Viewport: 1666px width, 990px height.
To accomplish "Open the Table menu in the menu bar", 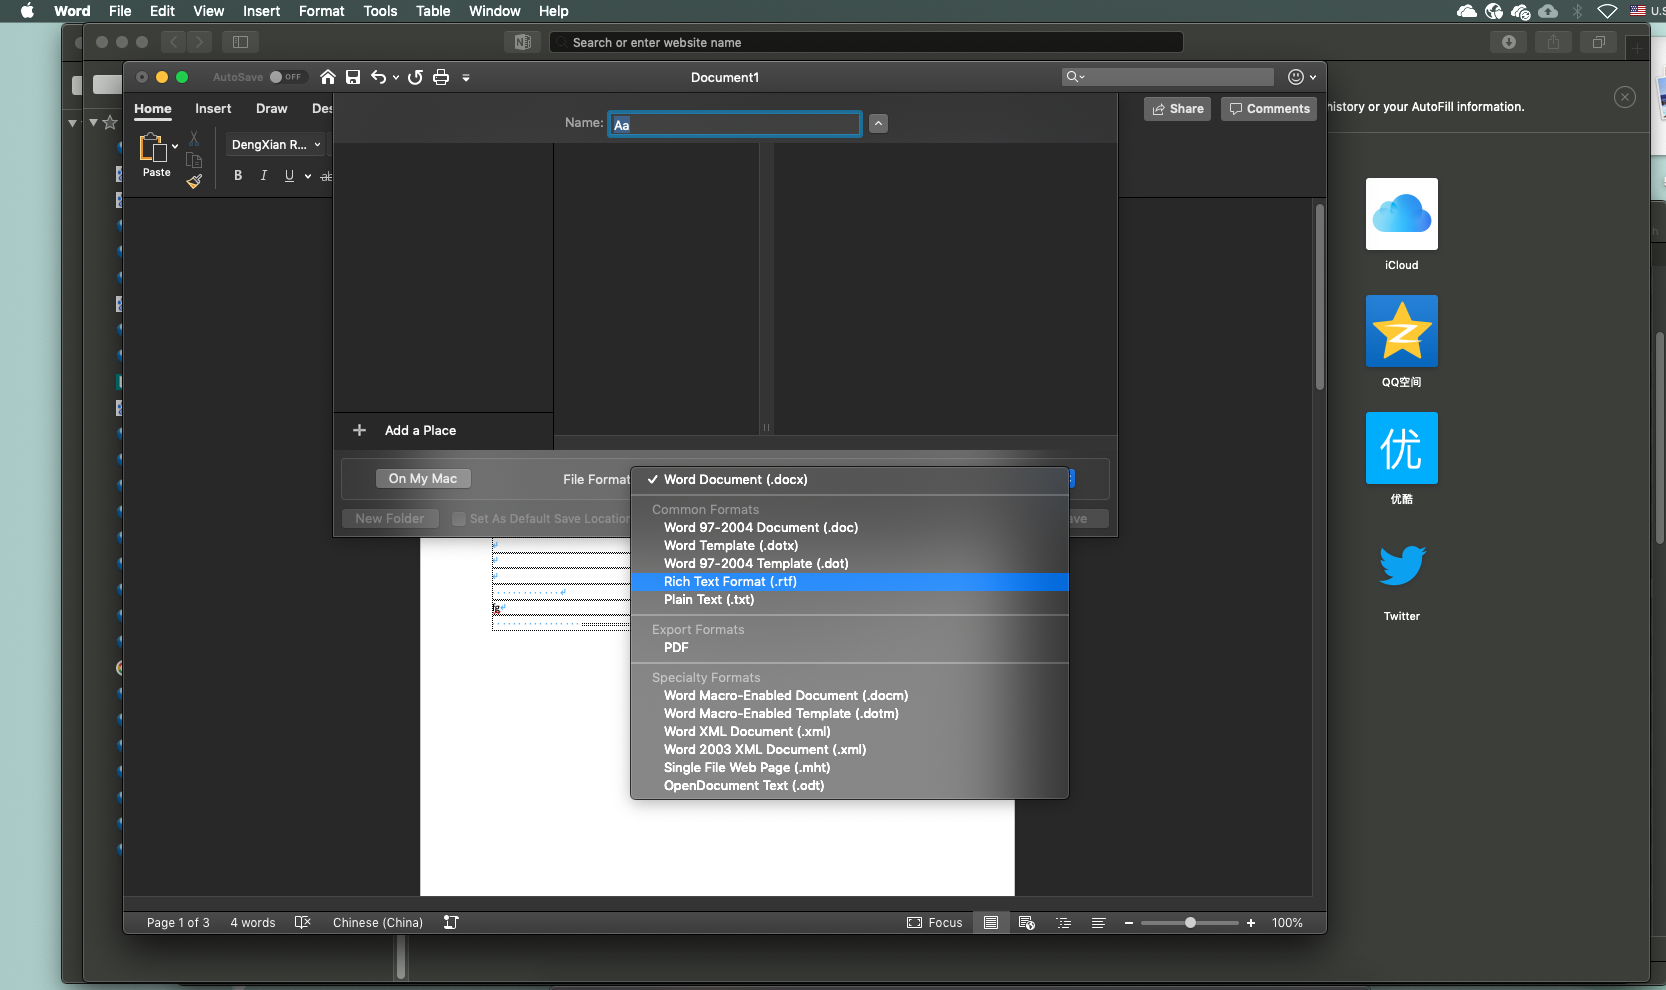I will [x=433, y=11].
